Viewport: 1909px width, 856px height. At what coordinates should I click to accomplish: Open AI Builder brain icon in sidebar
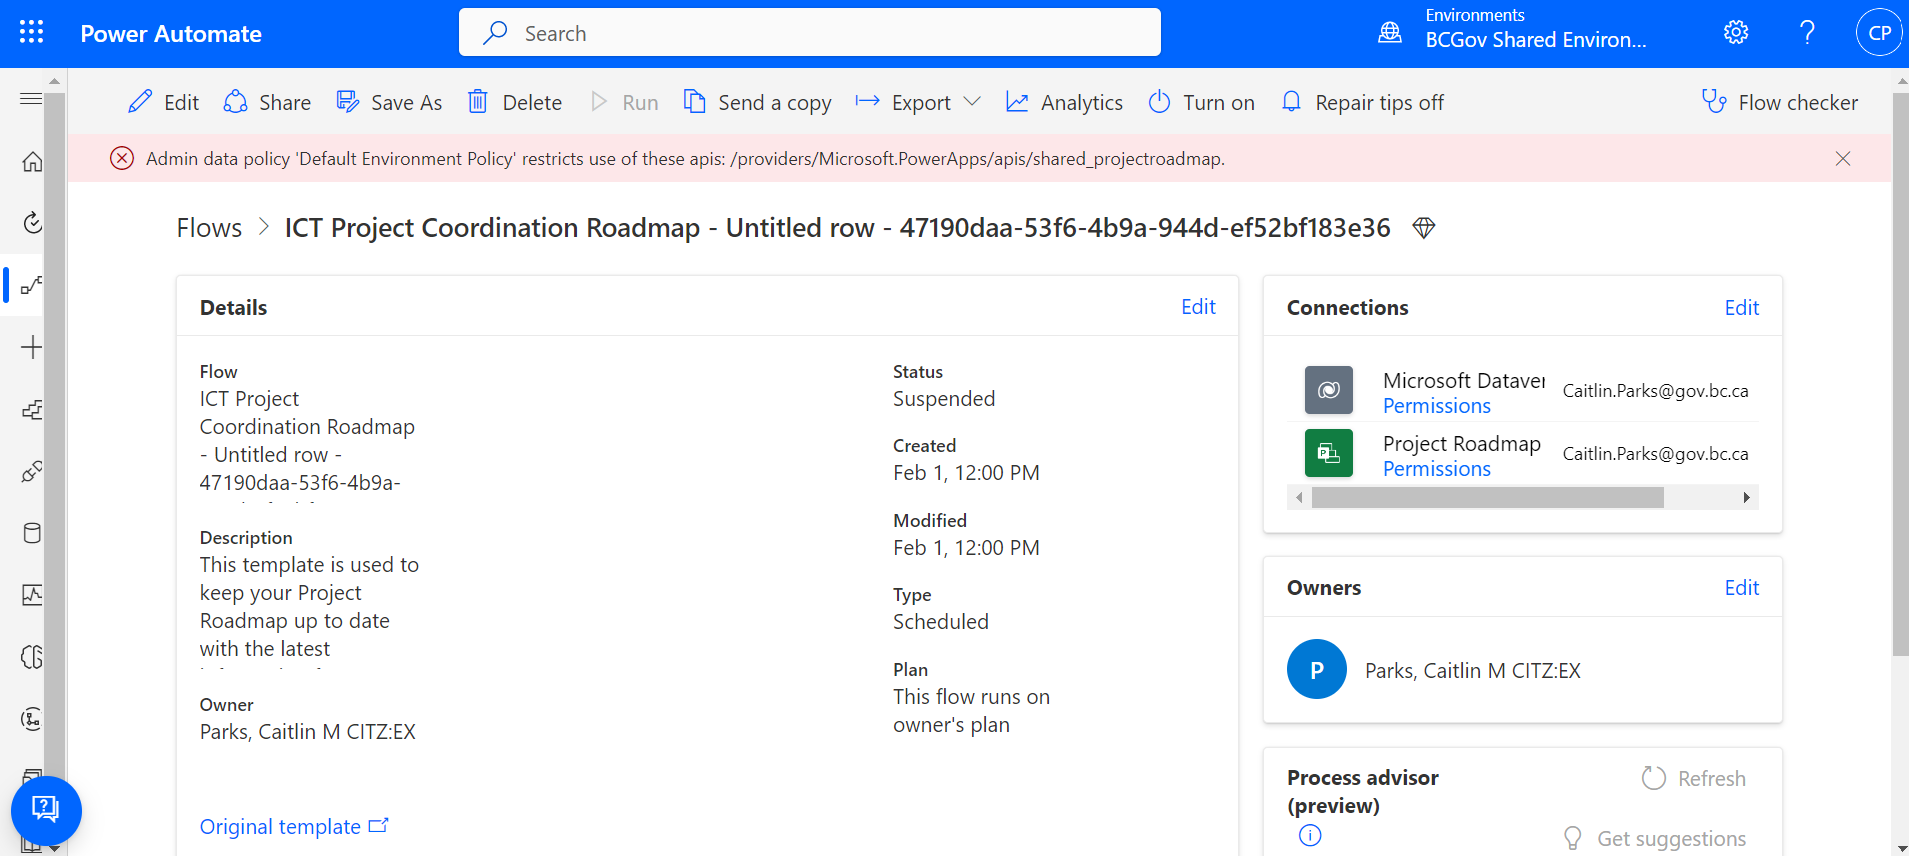coord(32,657)
